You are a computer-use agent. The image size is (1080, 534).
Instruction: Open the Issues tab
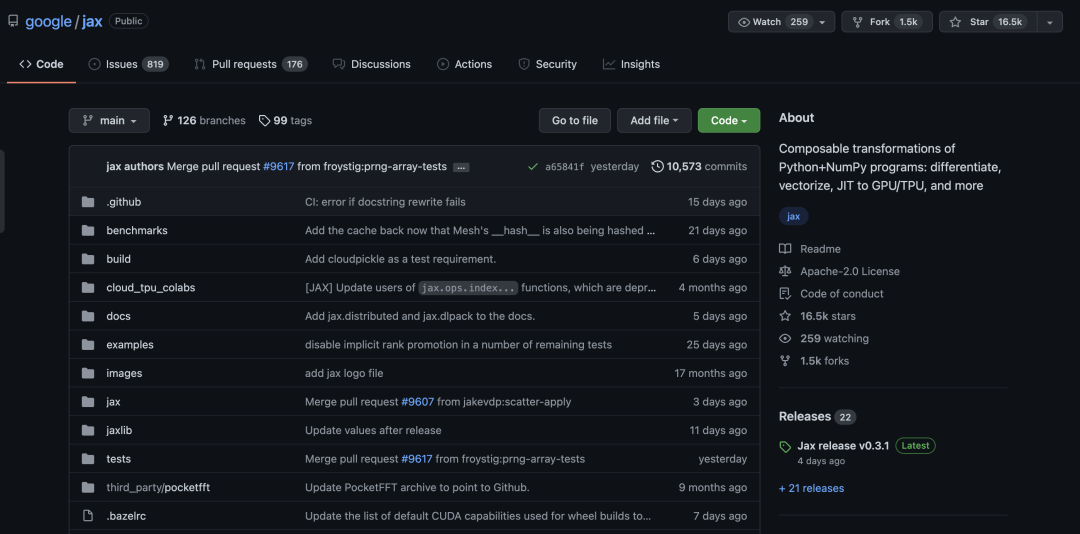pyautogui.click(x=128, y=64)
